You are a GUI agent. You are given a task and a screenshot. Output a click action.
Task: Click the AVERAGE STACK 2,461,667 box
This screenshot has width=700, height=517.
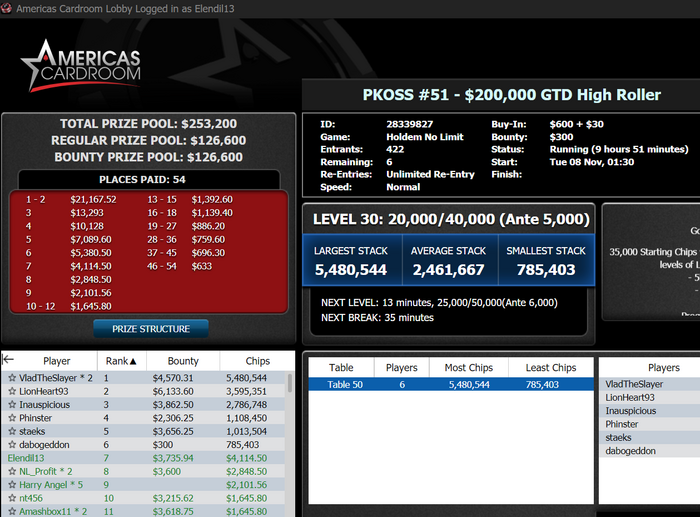450,260
